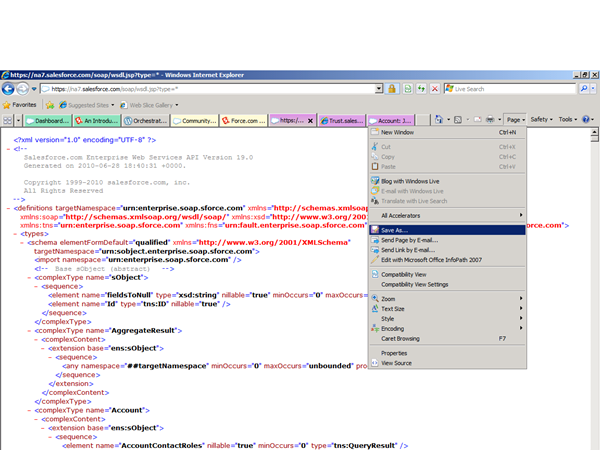Open the Home button dropdown arrow
This screenshot has width=600, height=450.
pyautogui.click(x=448, y=120)
